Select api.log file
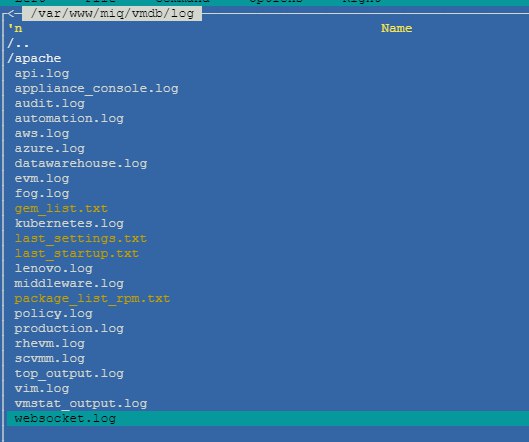 (x=42, y=73)
